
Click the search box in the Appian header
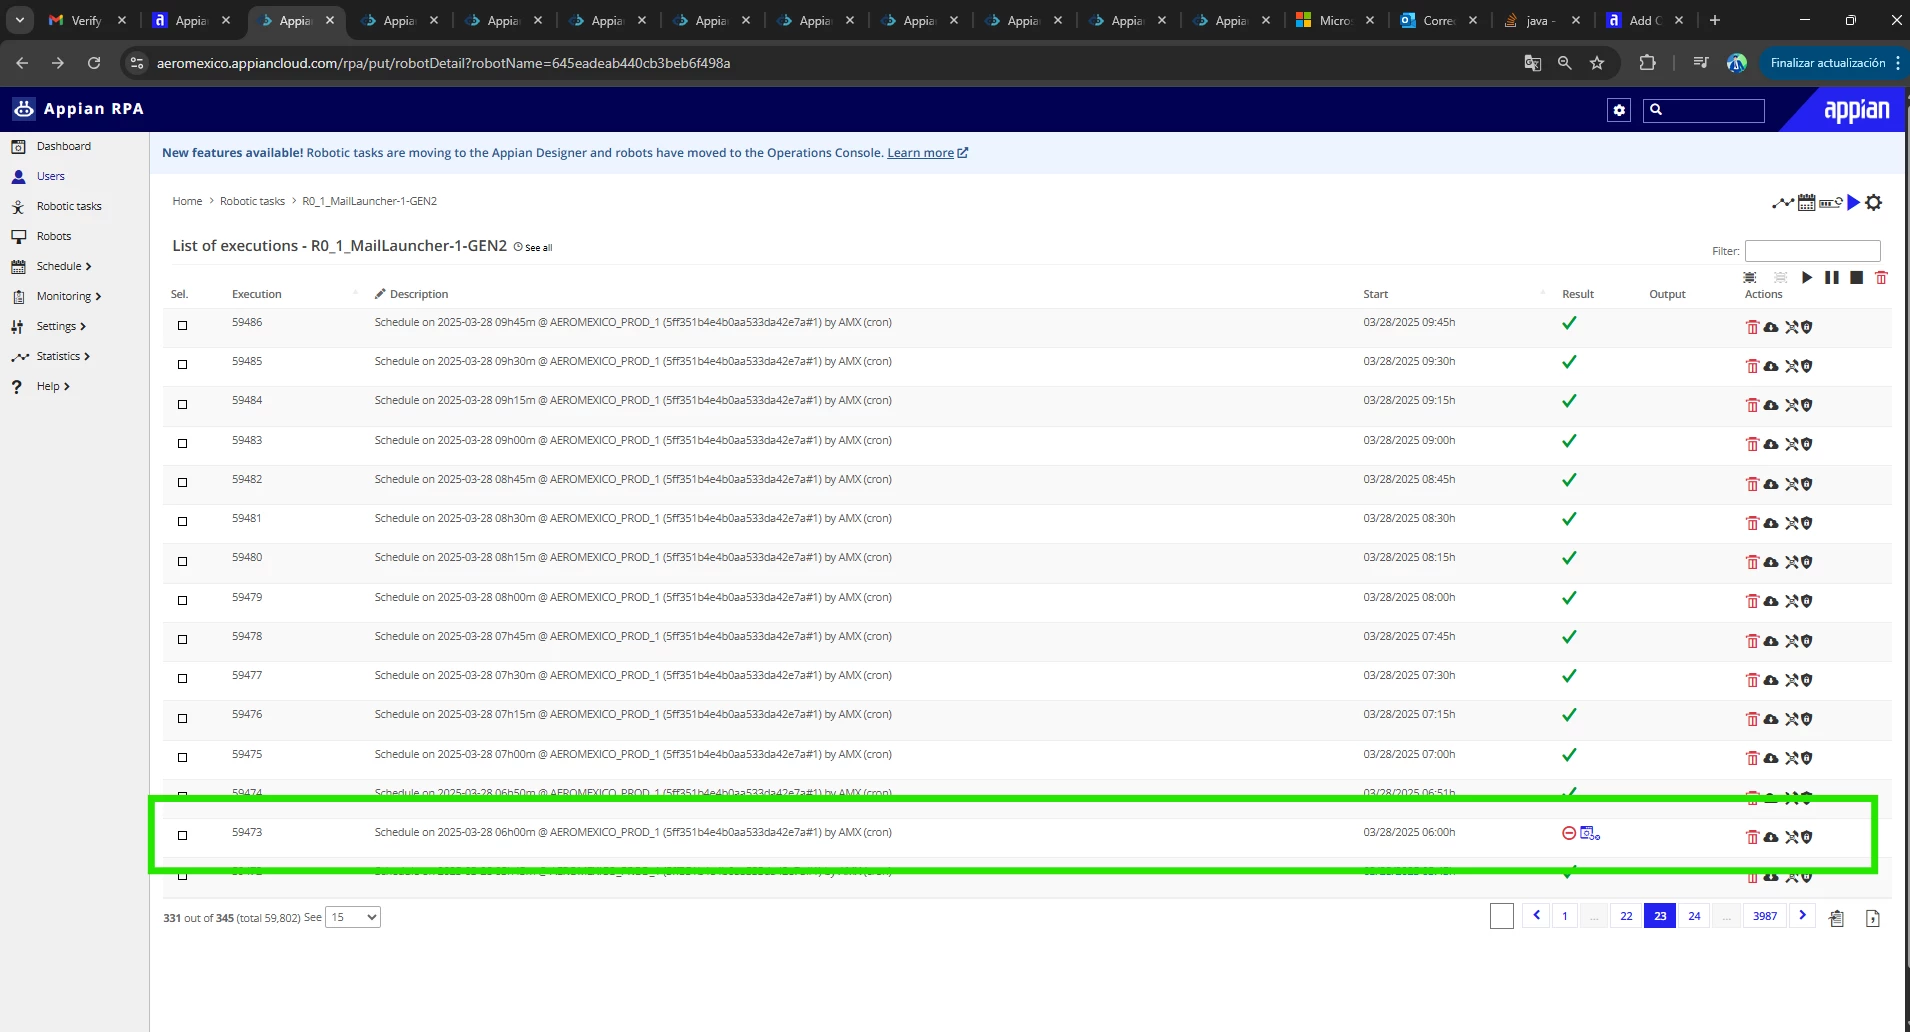[x=1704, y=110]
